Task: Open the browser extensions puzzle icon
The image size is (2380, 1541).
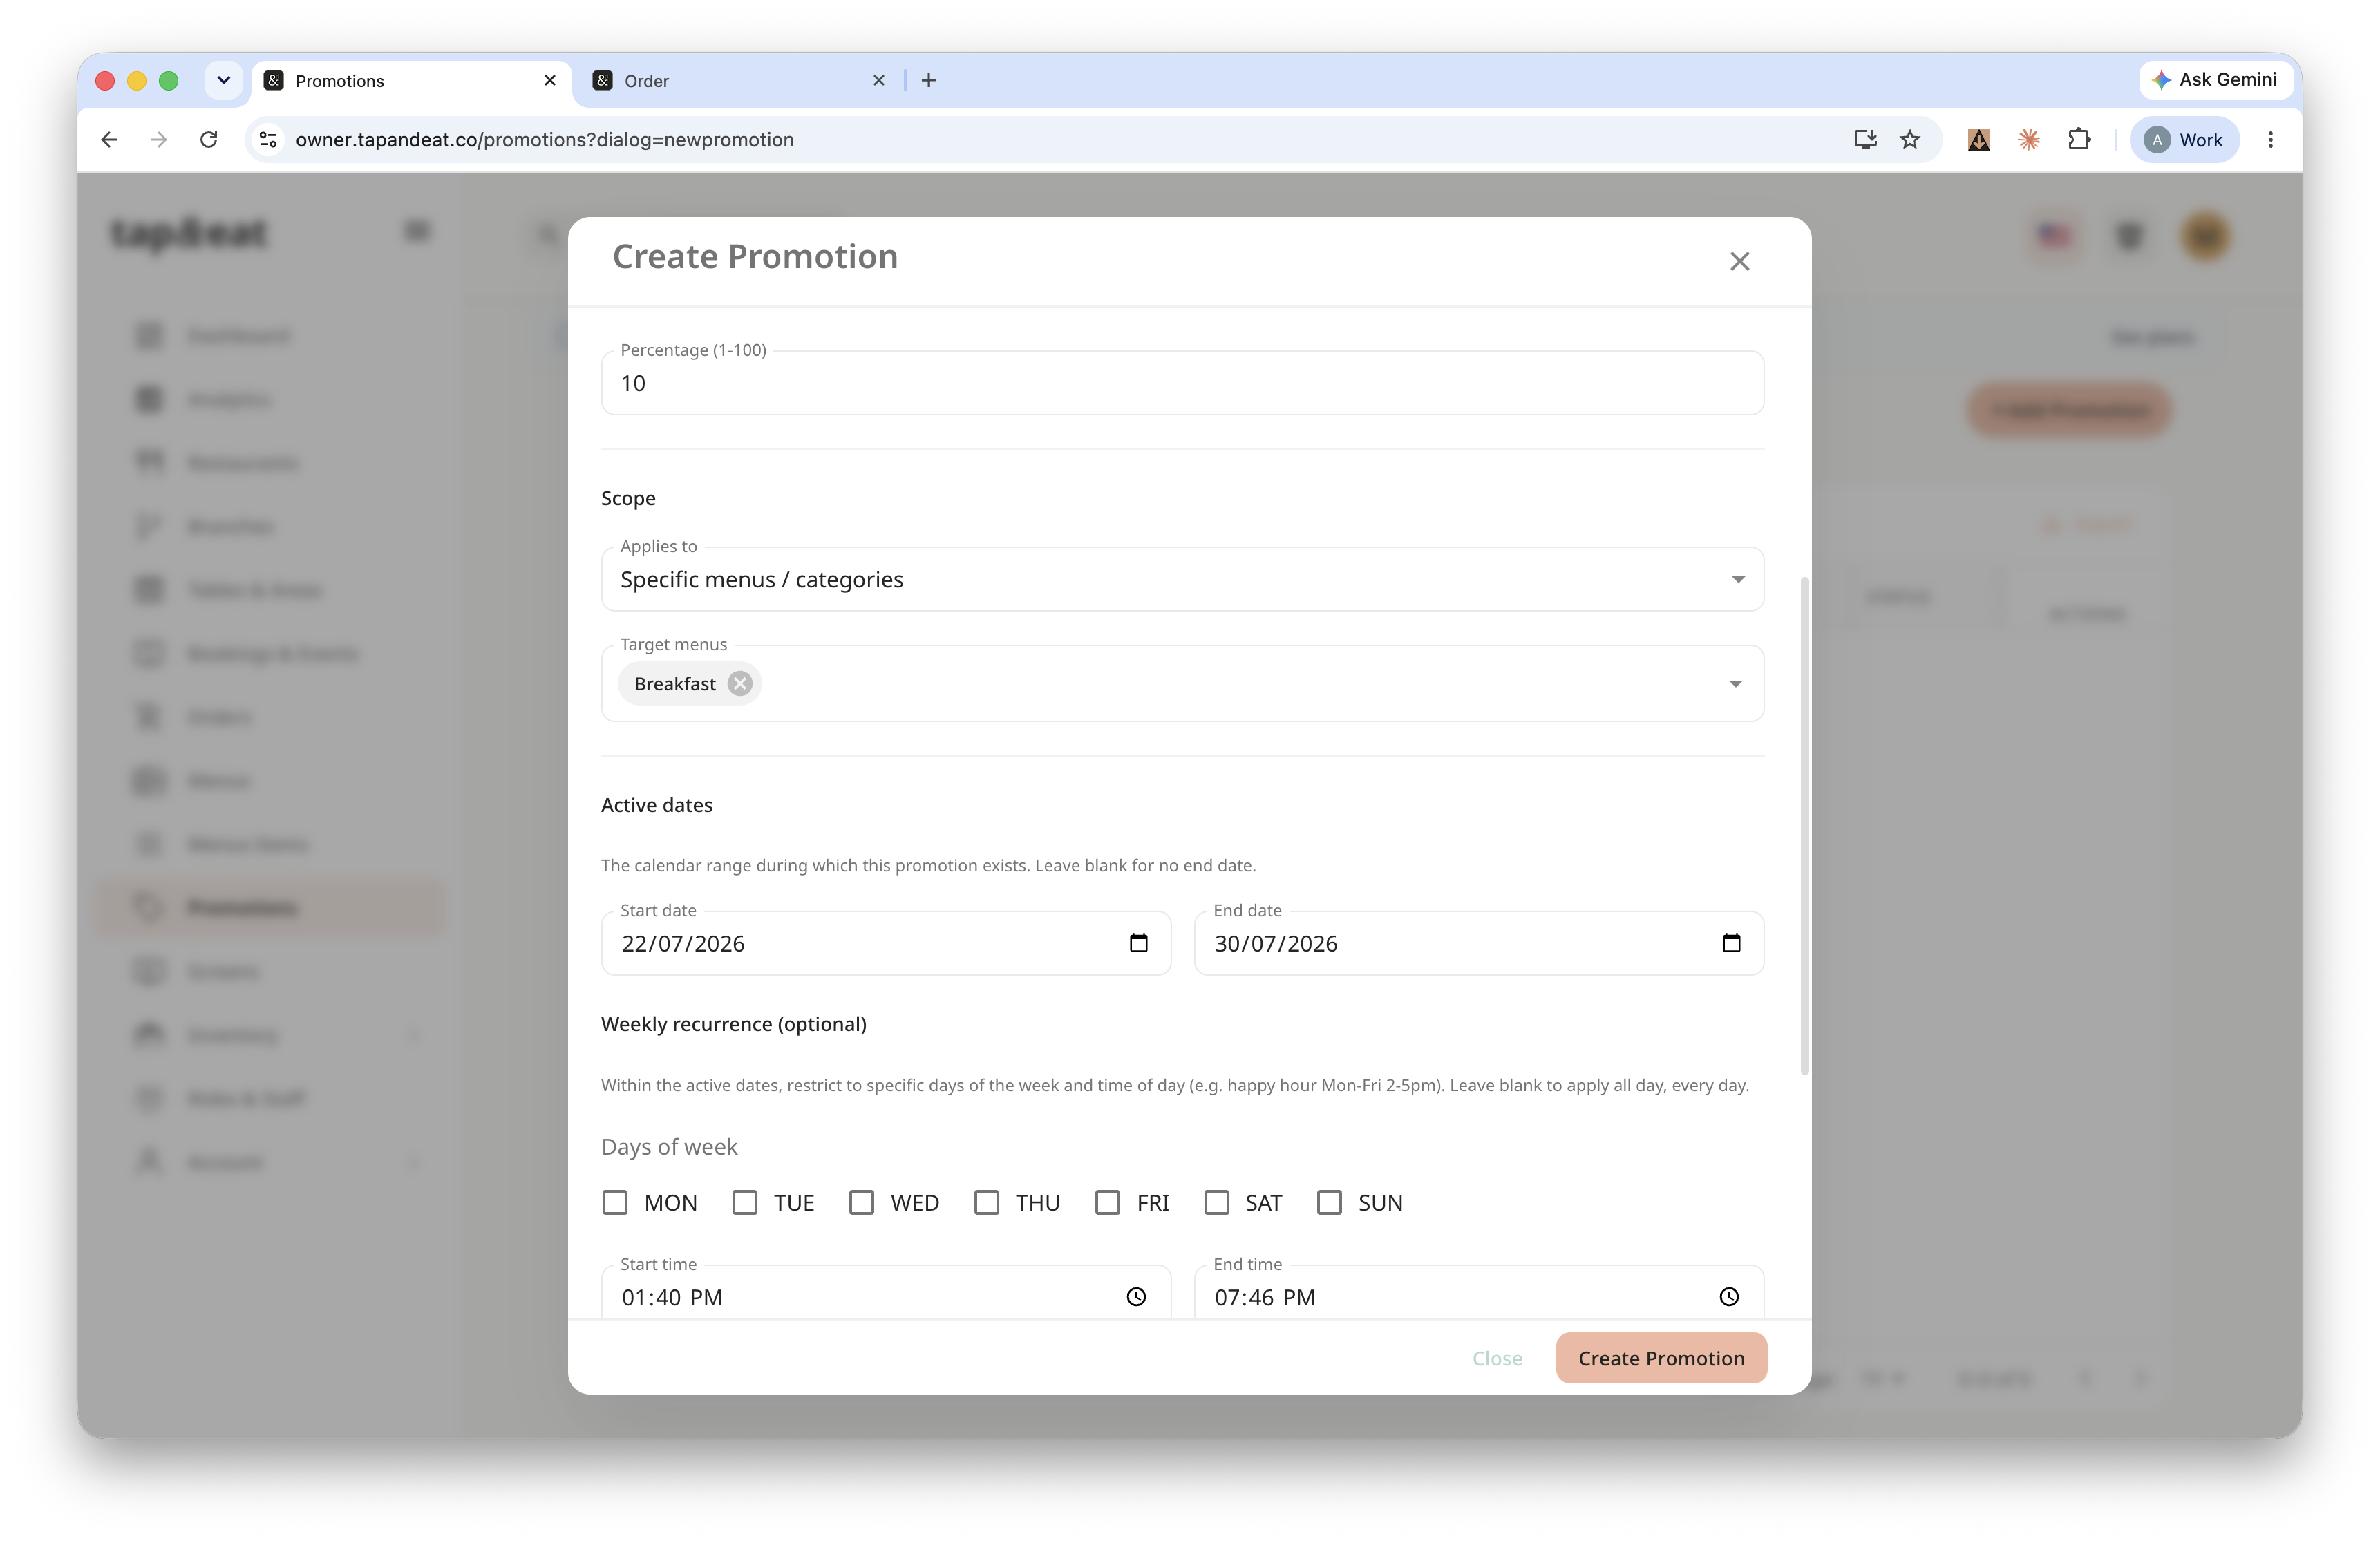Action: coord(2079,140)
